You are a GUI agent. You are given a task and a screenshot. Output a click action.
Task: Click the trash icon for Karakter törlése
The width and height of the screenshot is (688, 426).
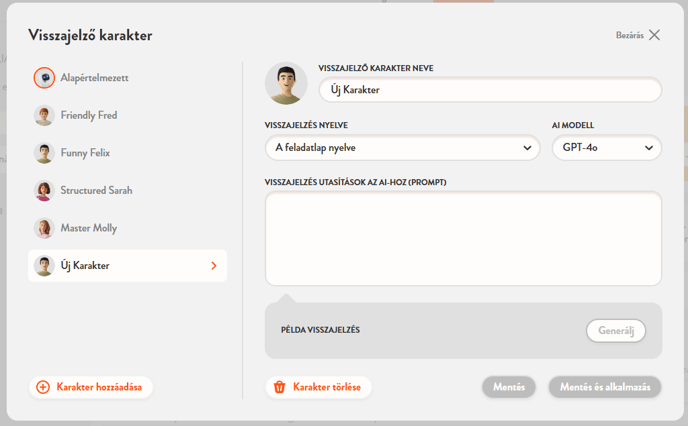tap(280, 387)
